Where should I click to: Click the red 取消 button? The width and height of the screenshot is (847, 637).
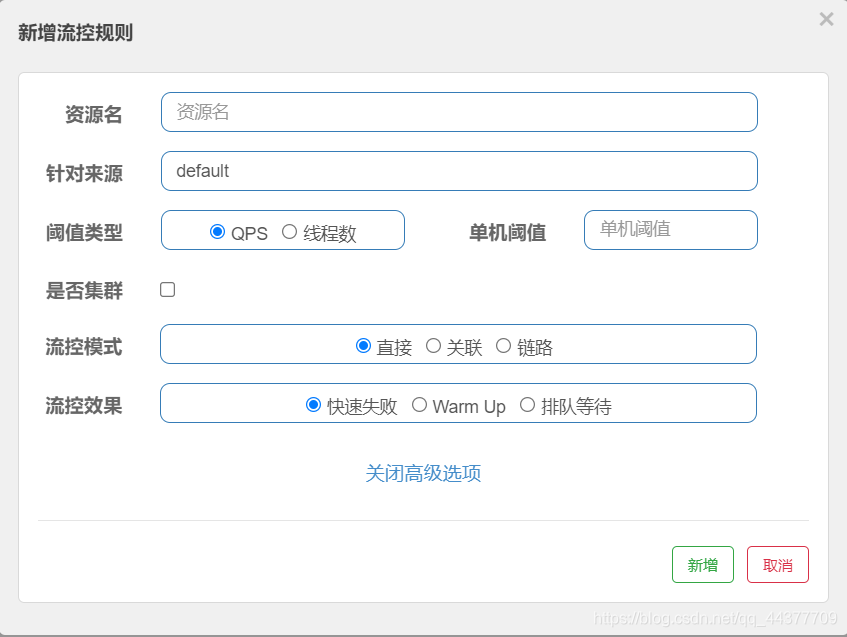(778, 565)
